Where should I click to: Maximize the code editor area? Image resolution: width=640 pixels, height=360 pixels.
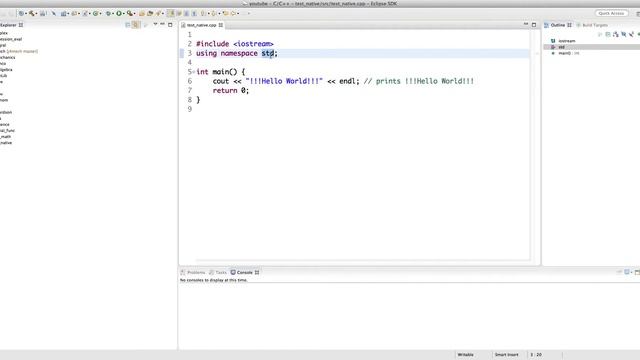(x=534, y=25)
